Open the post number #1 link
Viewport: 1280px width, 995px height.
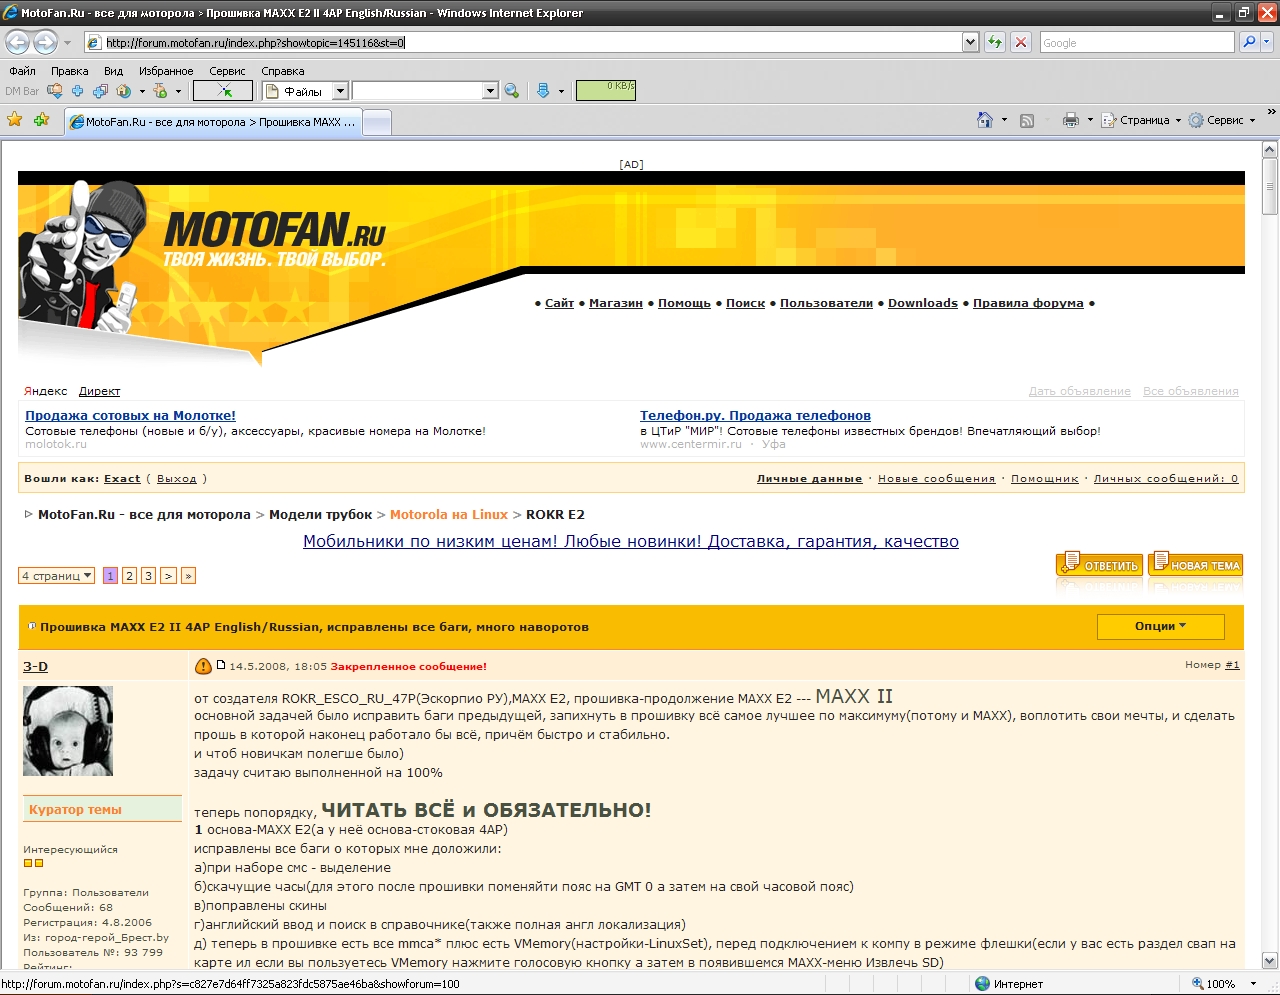(1232, 664)
